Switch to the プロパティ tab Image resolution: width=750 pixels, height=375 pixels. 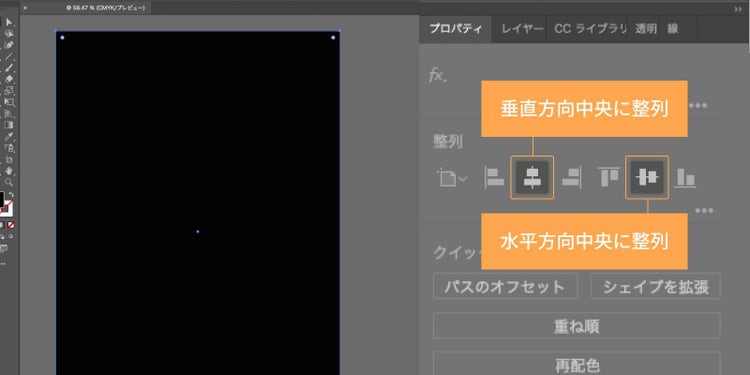455,29
